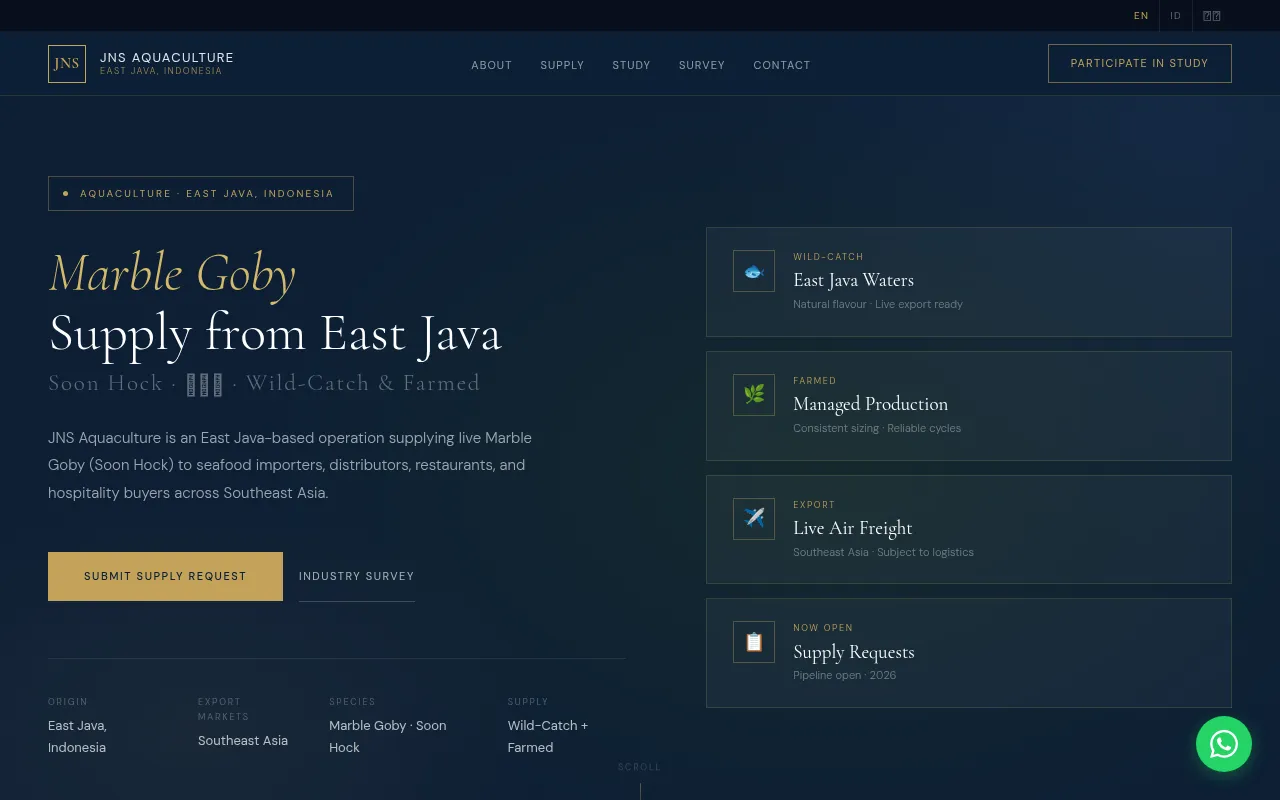Navigate to the Survey section
Screen dimensions: 1280x800
702,65
